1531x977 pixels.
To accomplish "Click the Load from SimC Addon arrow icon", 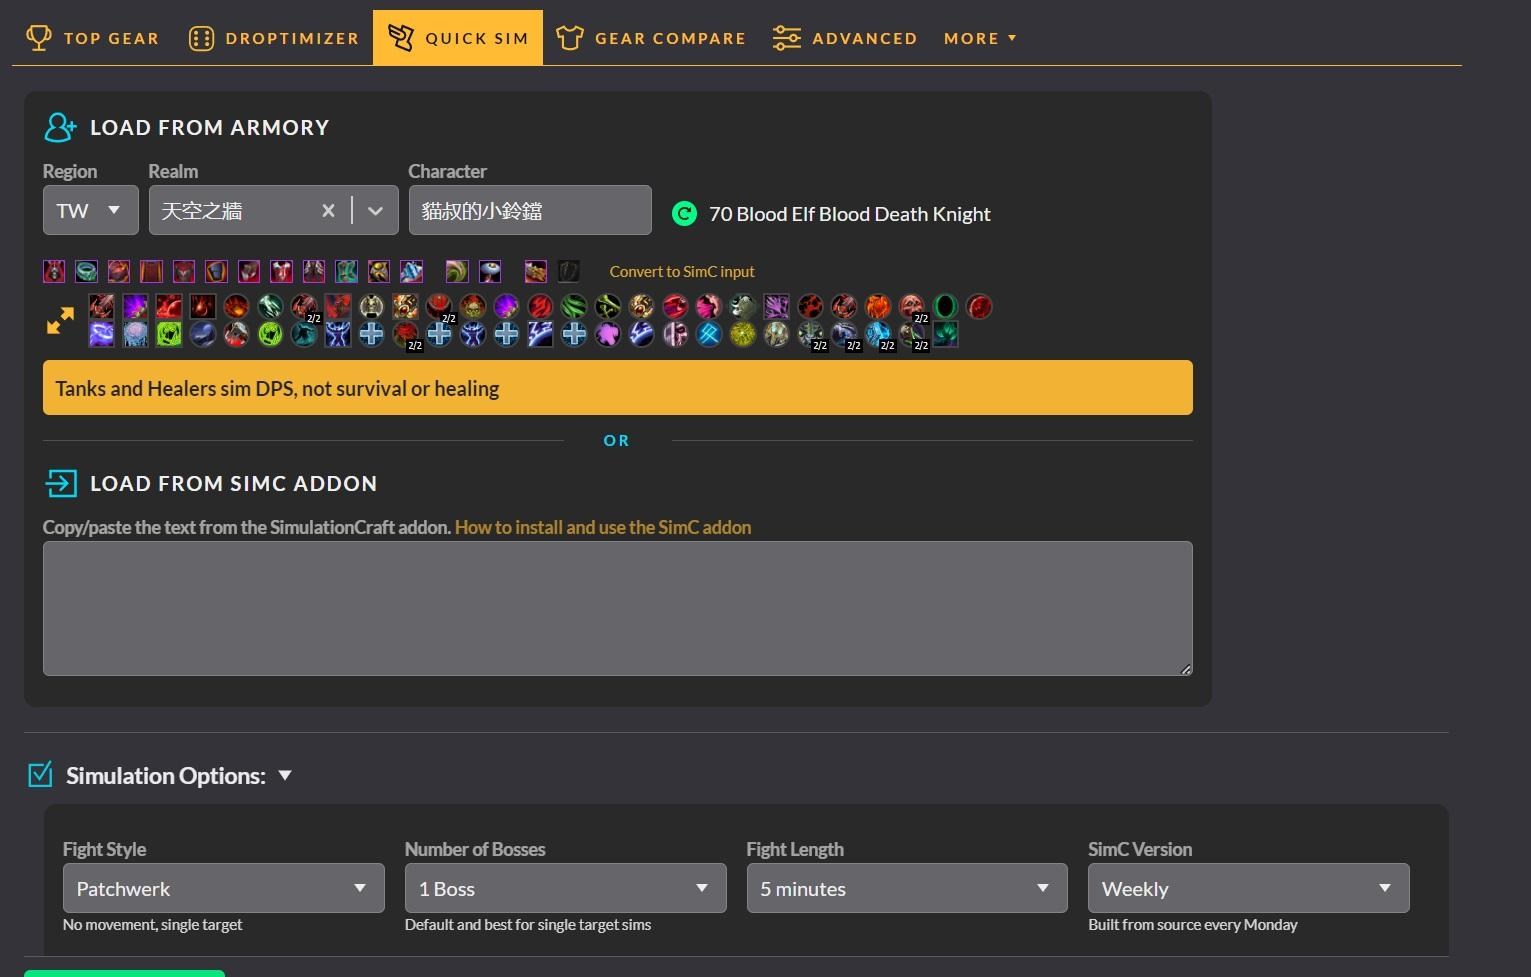I will pos(60,484).
